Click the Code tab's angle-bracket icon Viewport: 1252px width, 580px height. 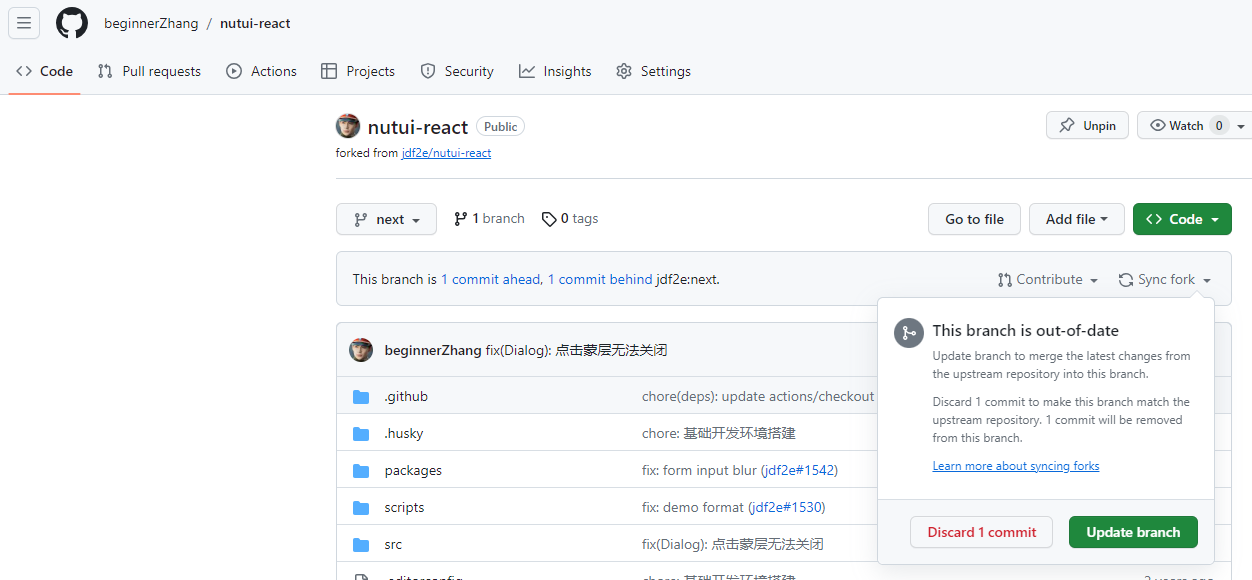click(x=24, y=71)
